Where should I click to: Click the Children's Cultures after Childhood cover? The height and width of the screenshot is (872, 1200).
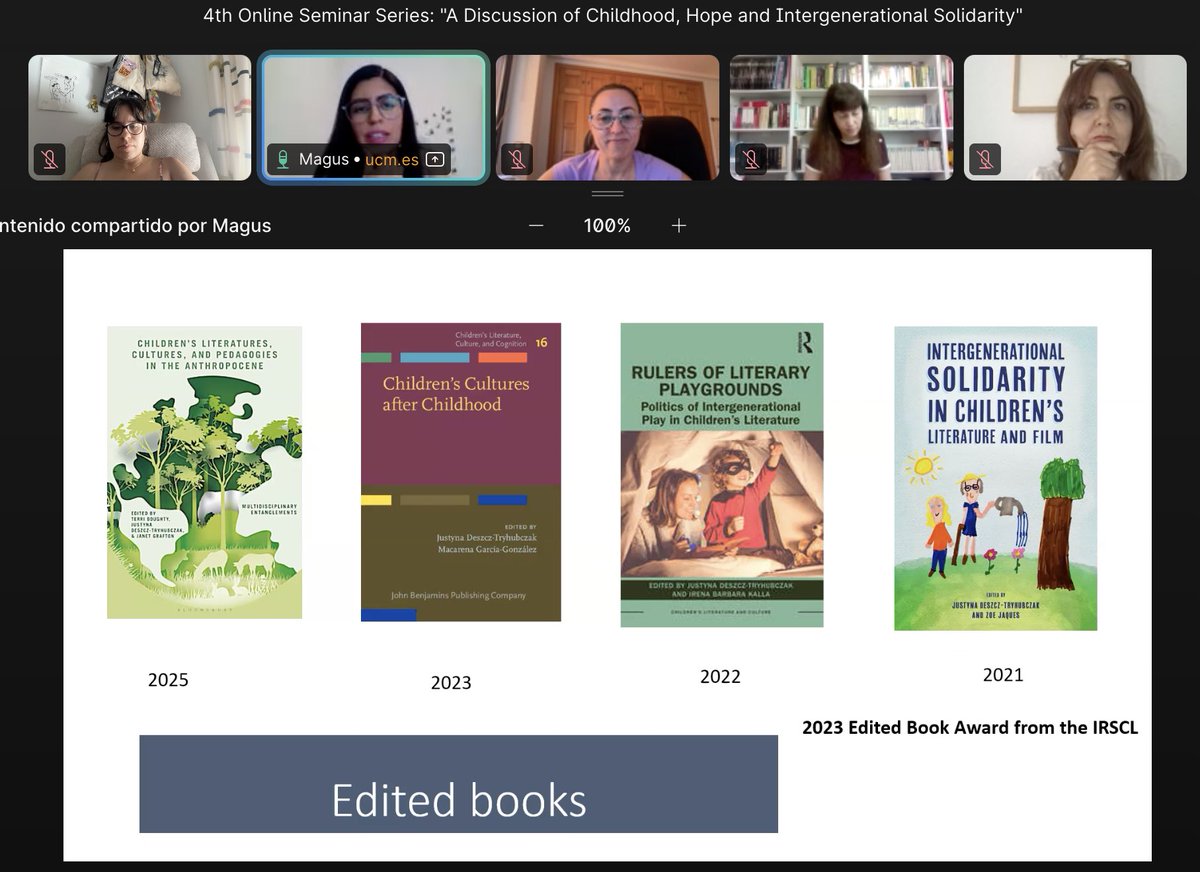(x=461, y=472)
